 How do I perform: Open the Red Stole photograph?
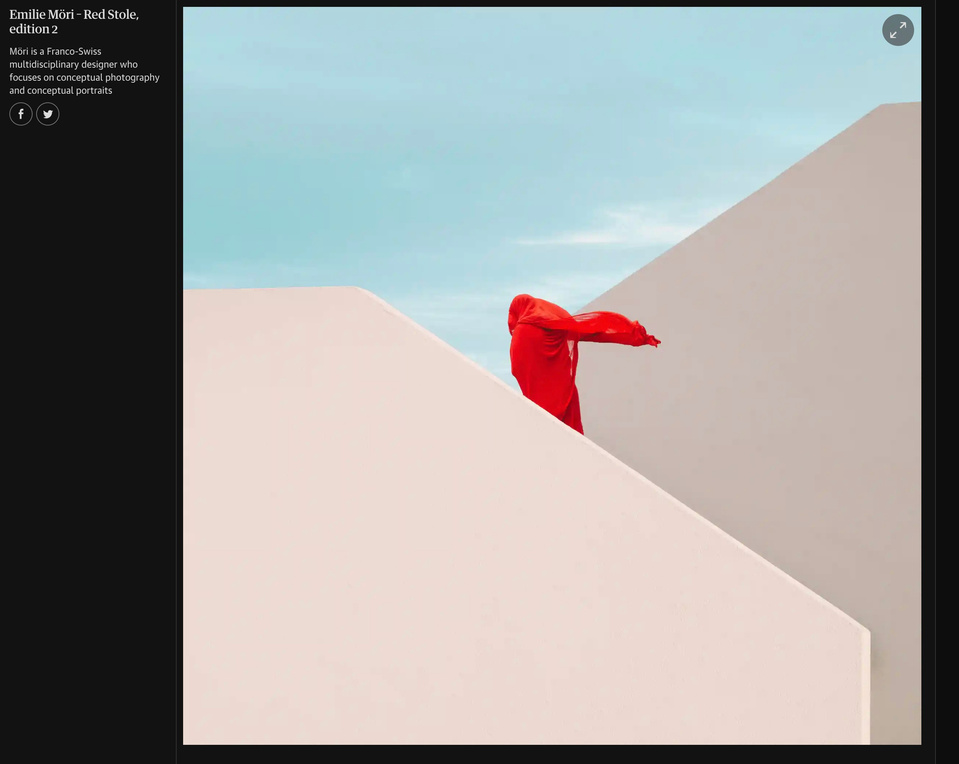[x=552, y=376]
